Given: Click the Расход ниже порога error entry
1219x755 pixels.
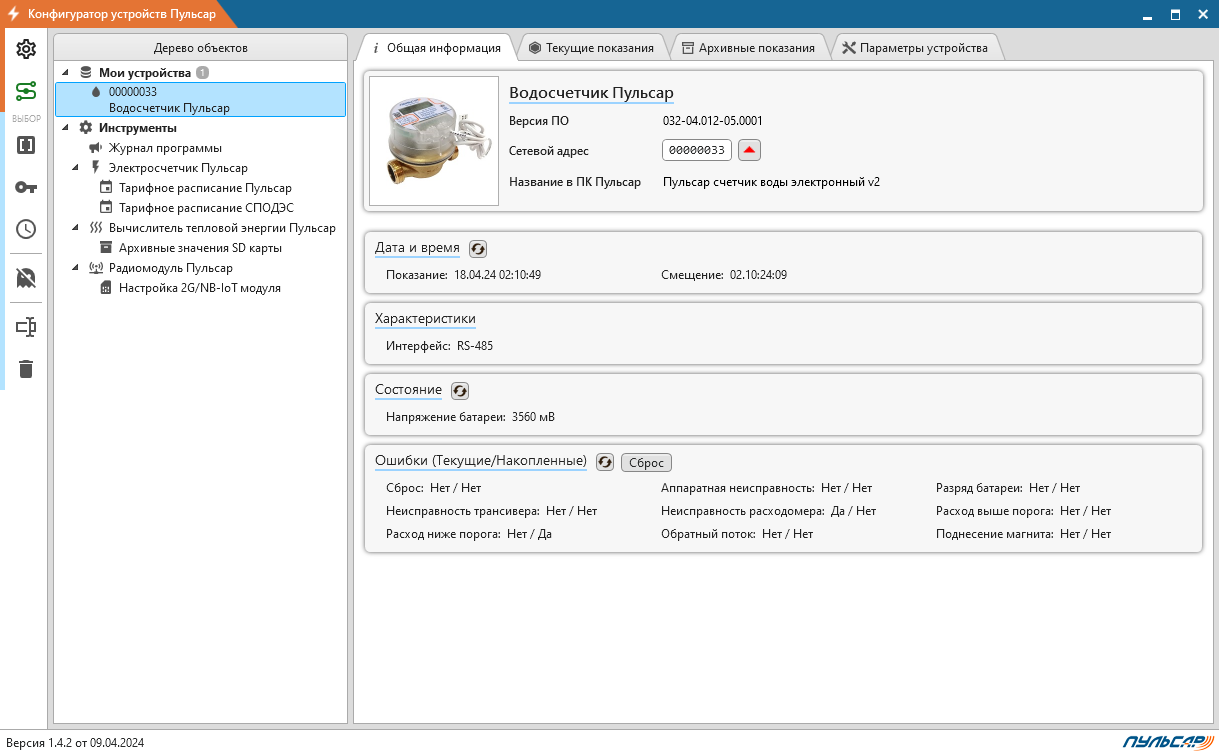Looking at the screenshot, I should 469,534.
